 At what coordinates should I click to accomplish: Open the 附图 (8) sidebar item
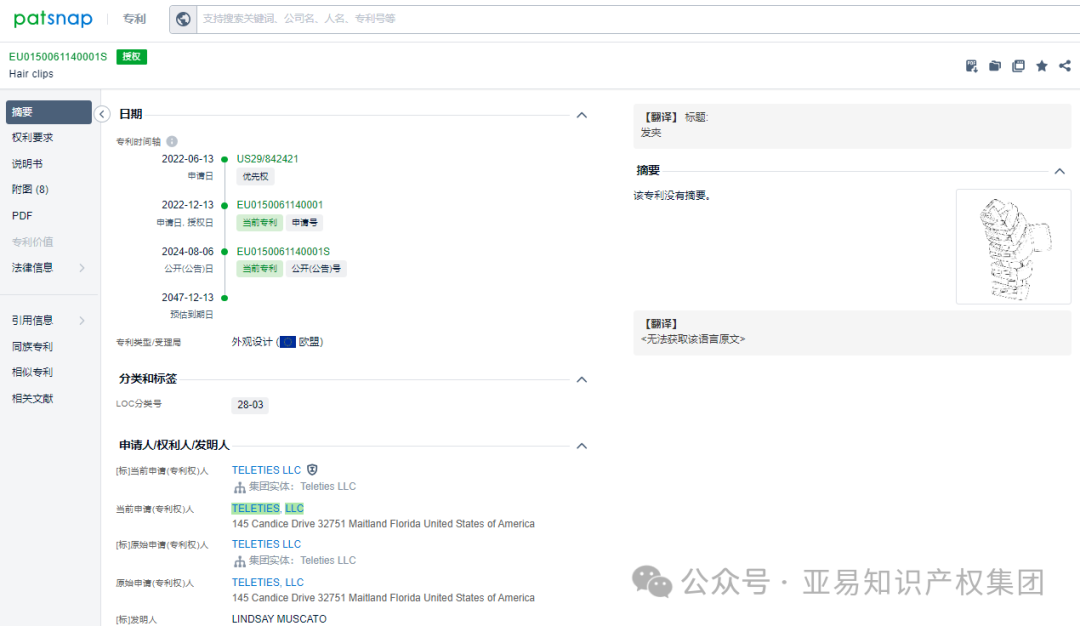30,189
